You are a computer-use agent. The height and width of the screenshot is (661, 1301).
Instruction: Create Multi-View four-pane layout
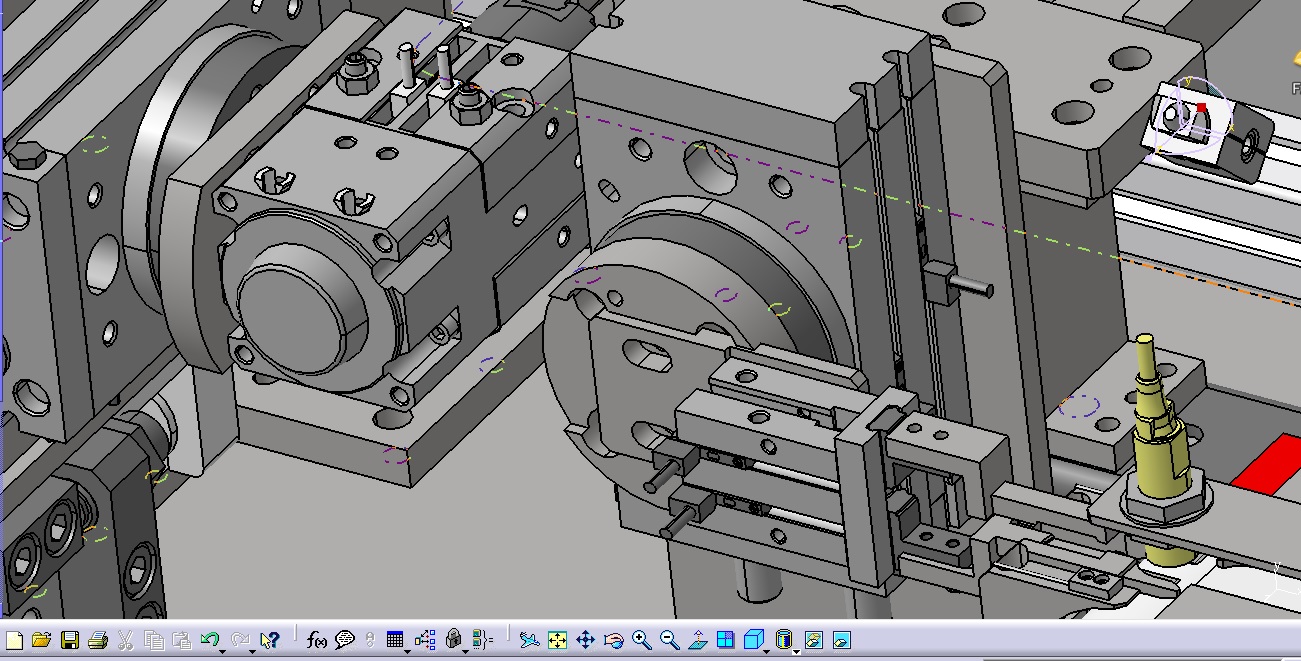tap(726, 640)
